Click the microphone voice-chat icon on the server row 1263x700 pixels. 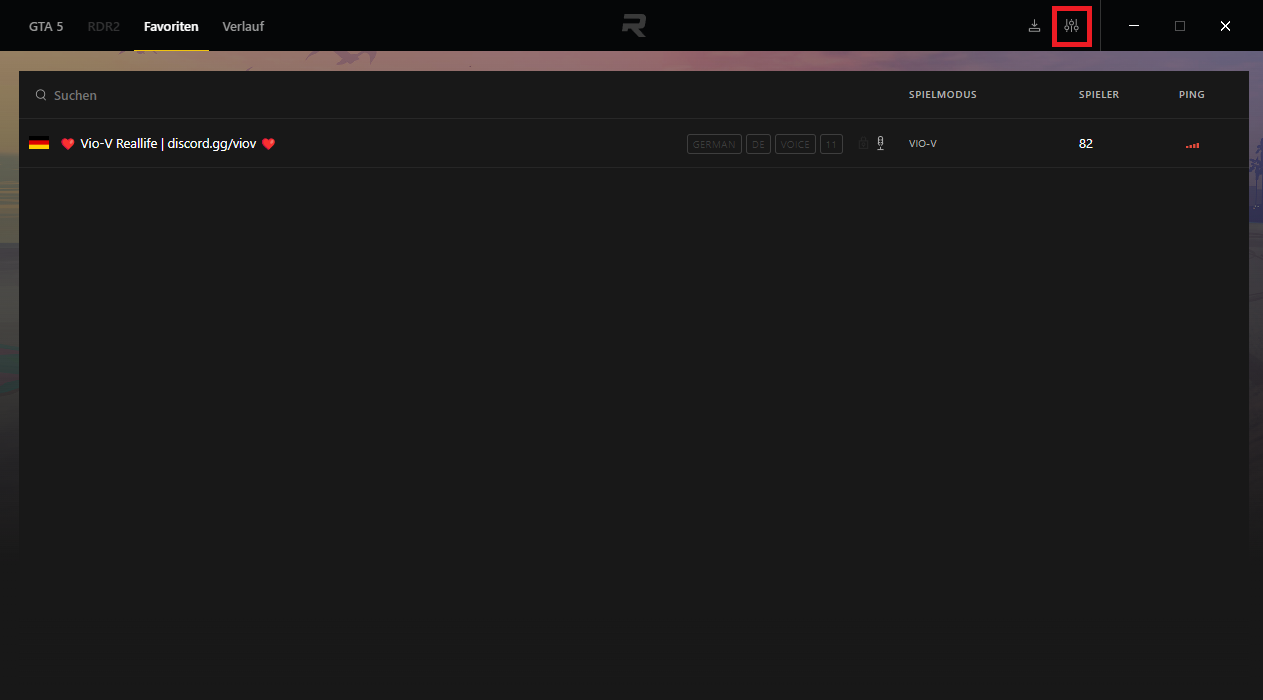click(x=880, y=143)
